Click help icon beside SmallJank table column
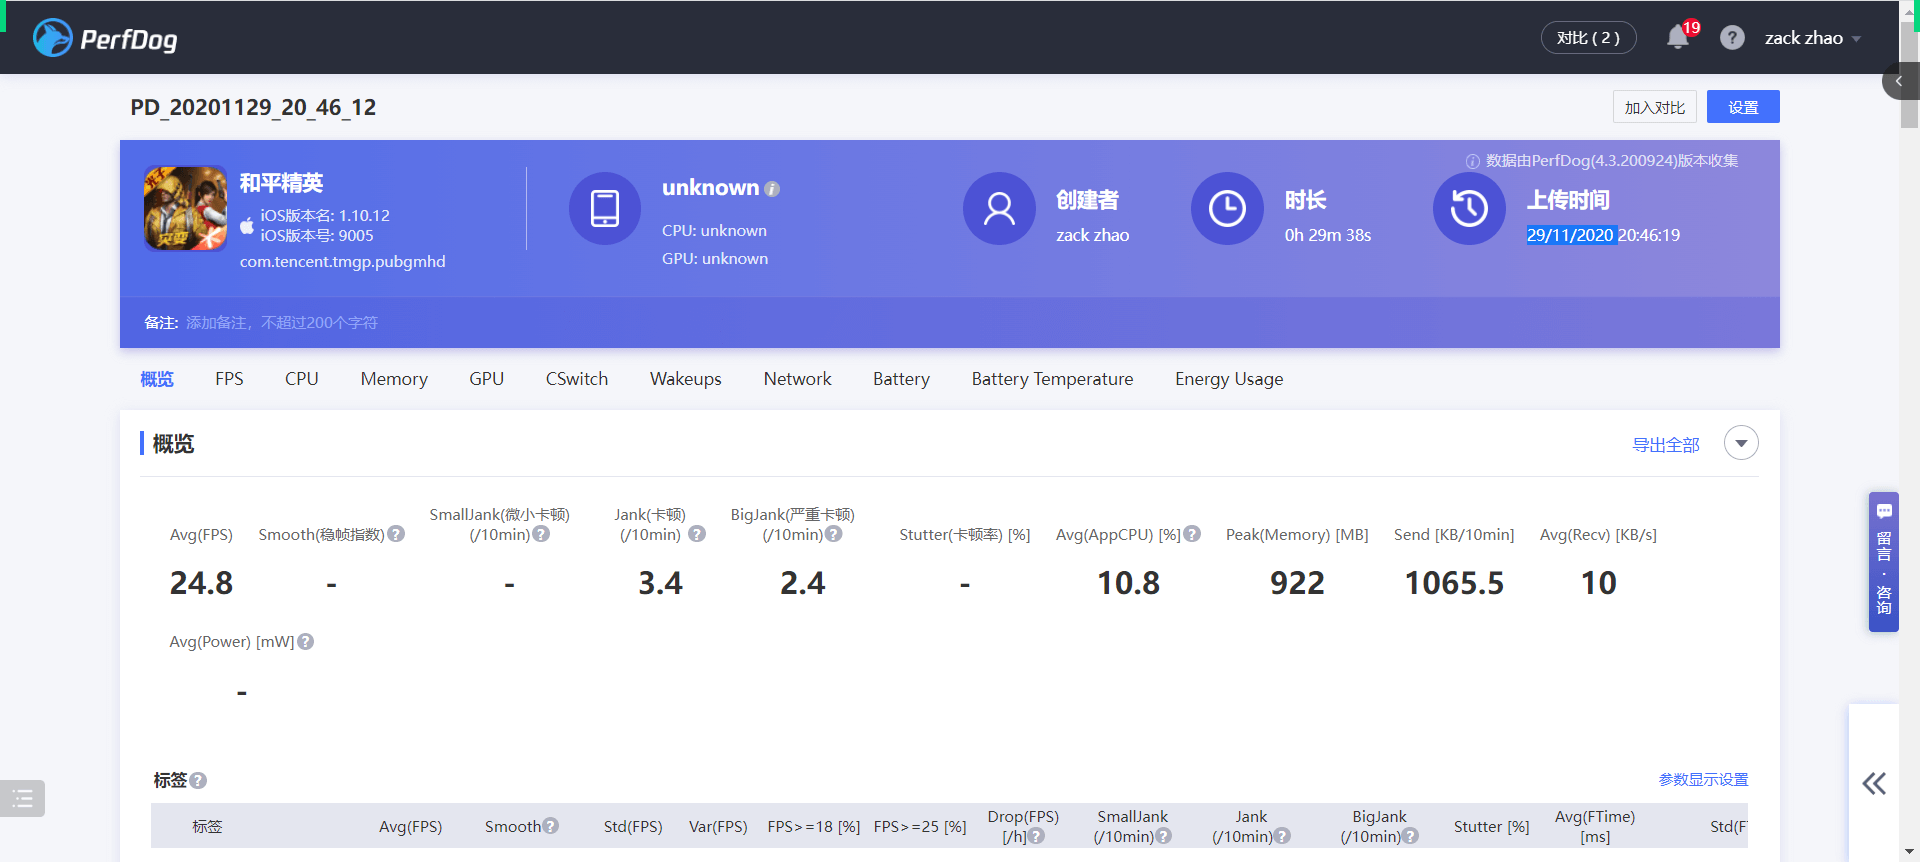 point(1164,836)
